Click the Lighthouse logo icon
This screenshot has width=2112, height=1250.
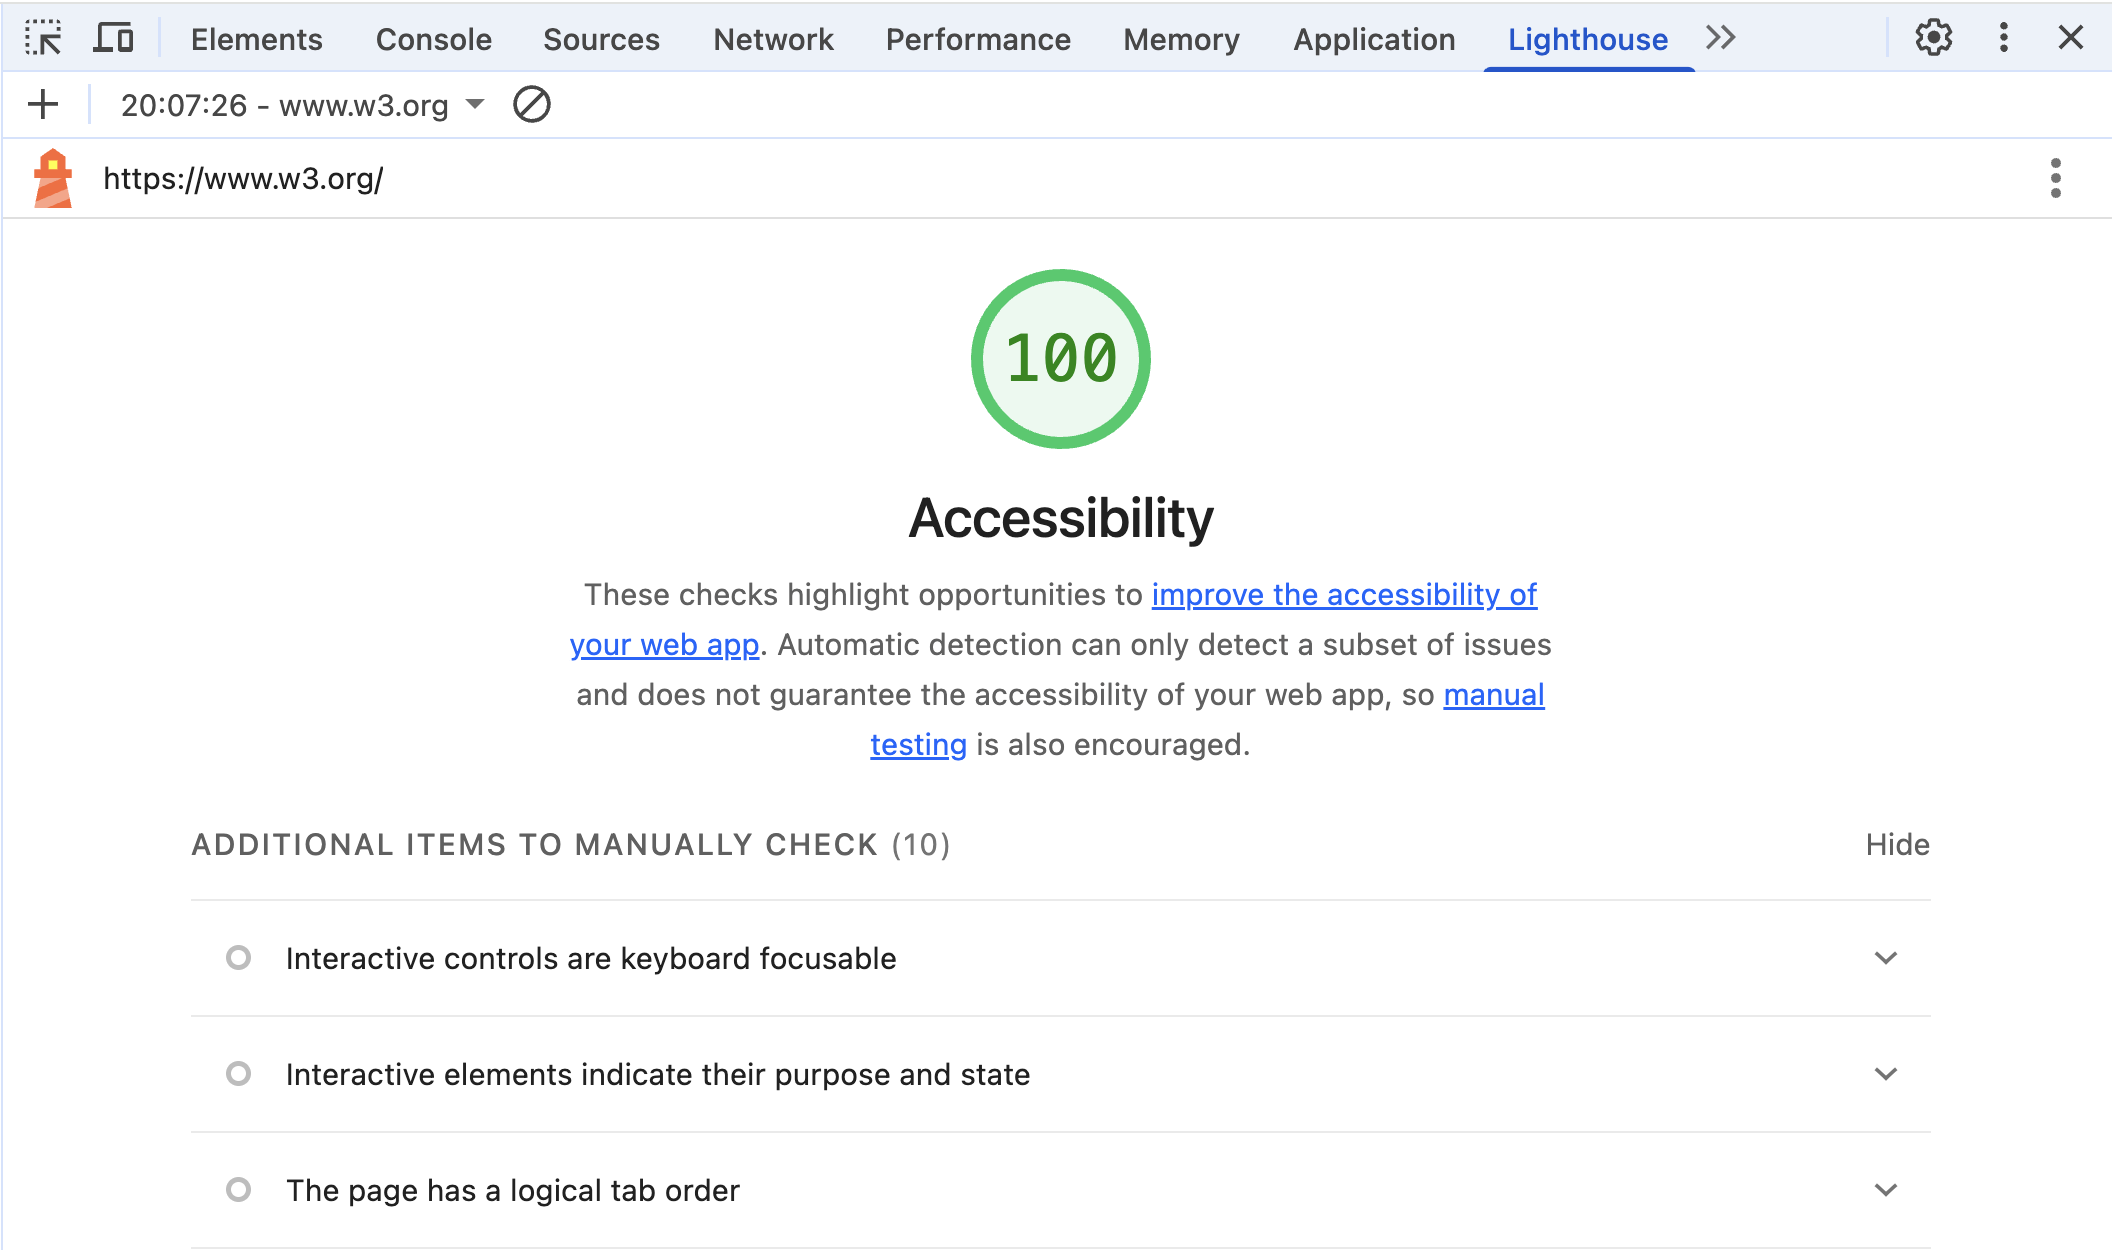[x=54, y=177]
